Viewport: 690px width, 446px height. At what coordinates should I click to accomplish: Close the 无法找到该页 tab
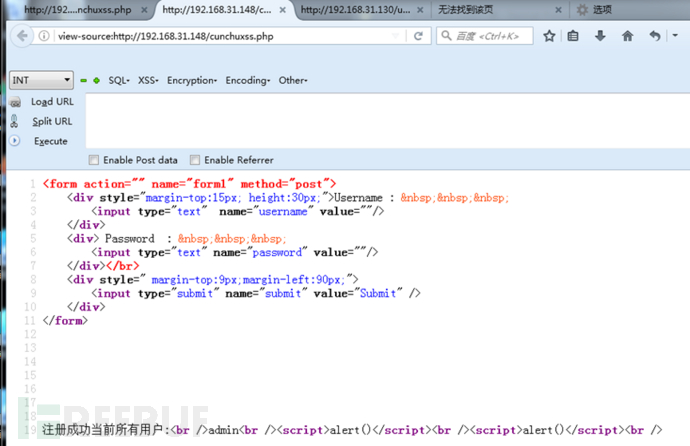pyautogui.click(x=558, y=10)
